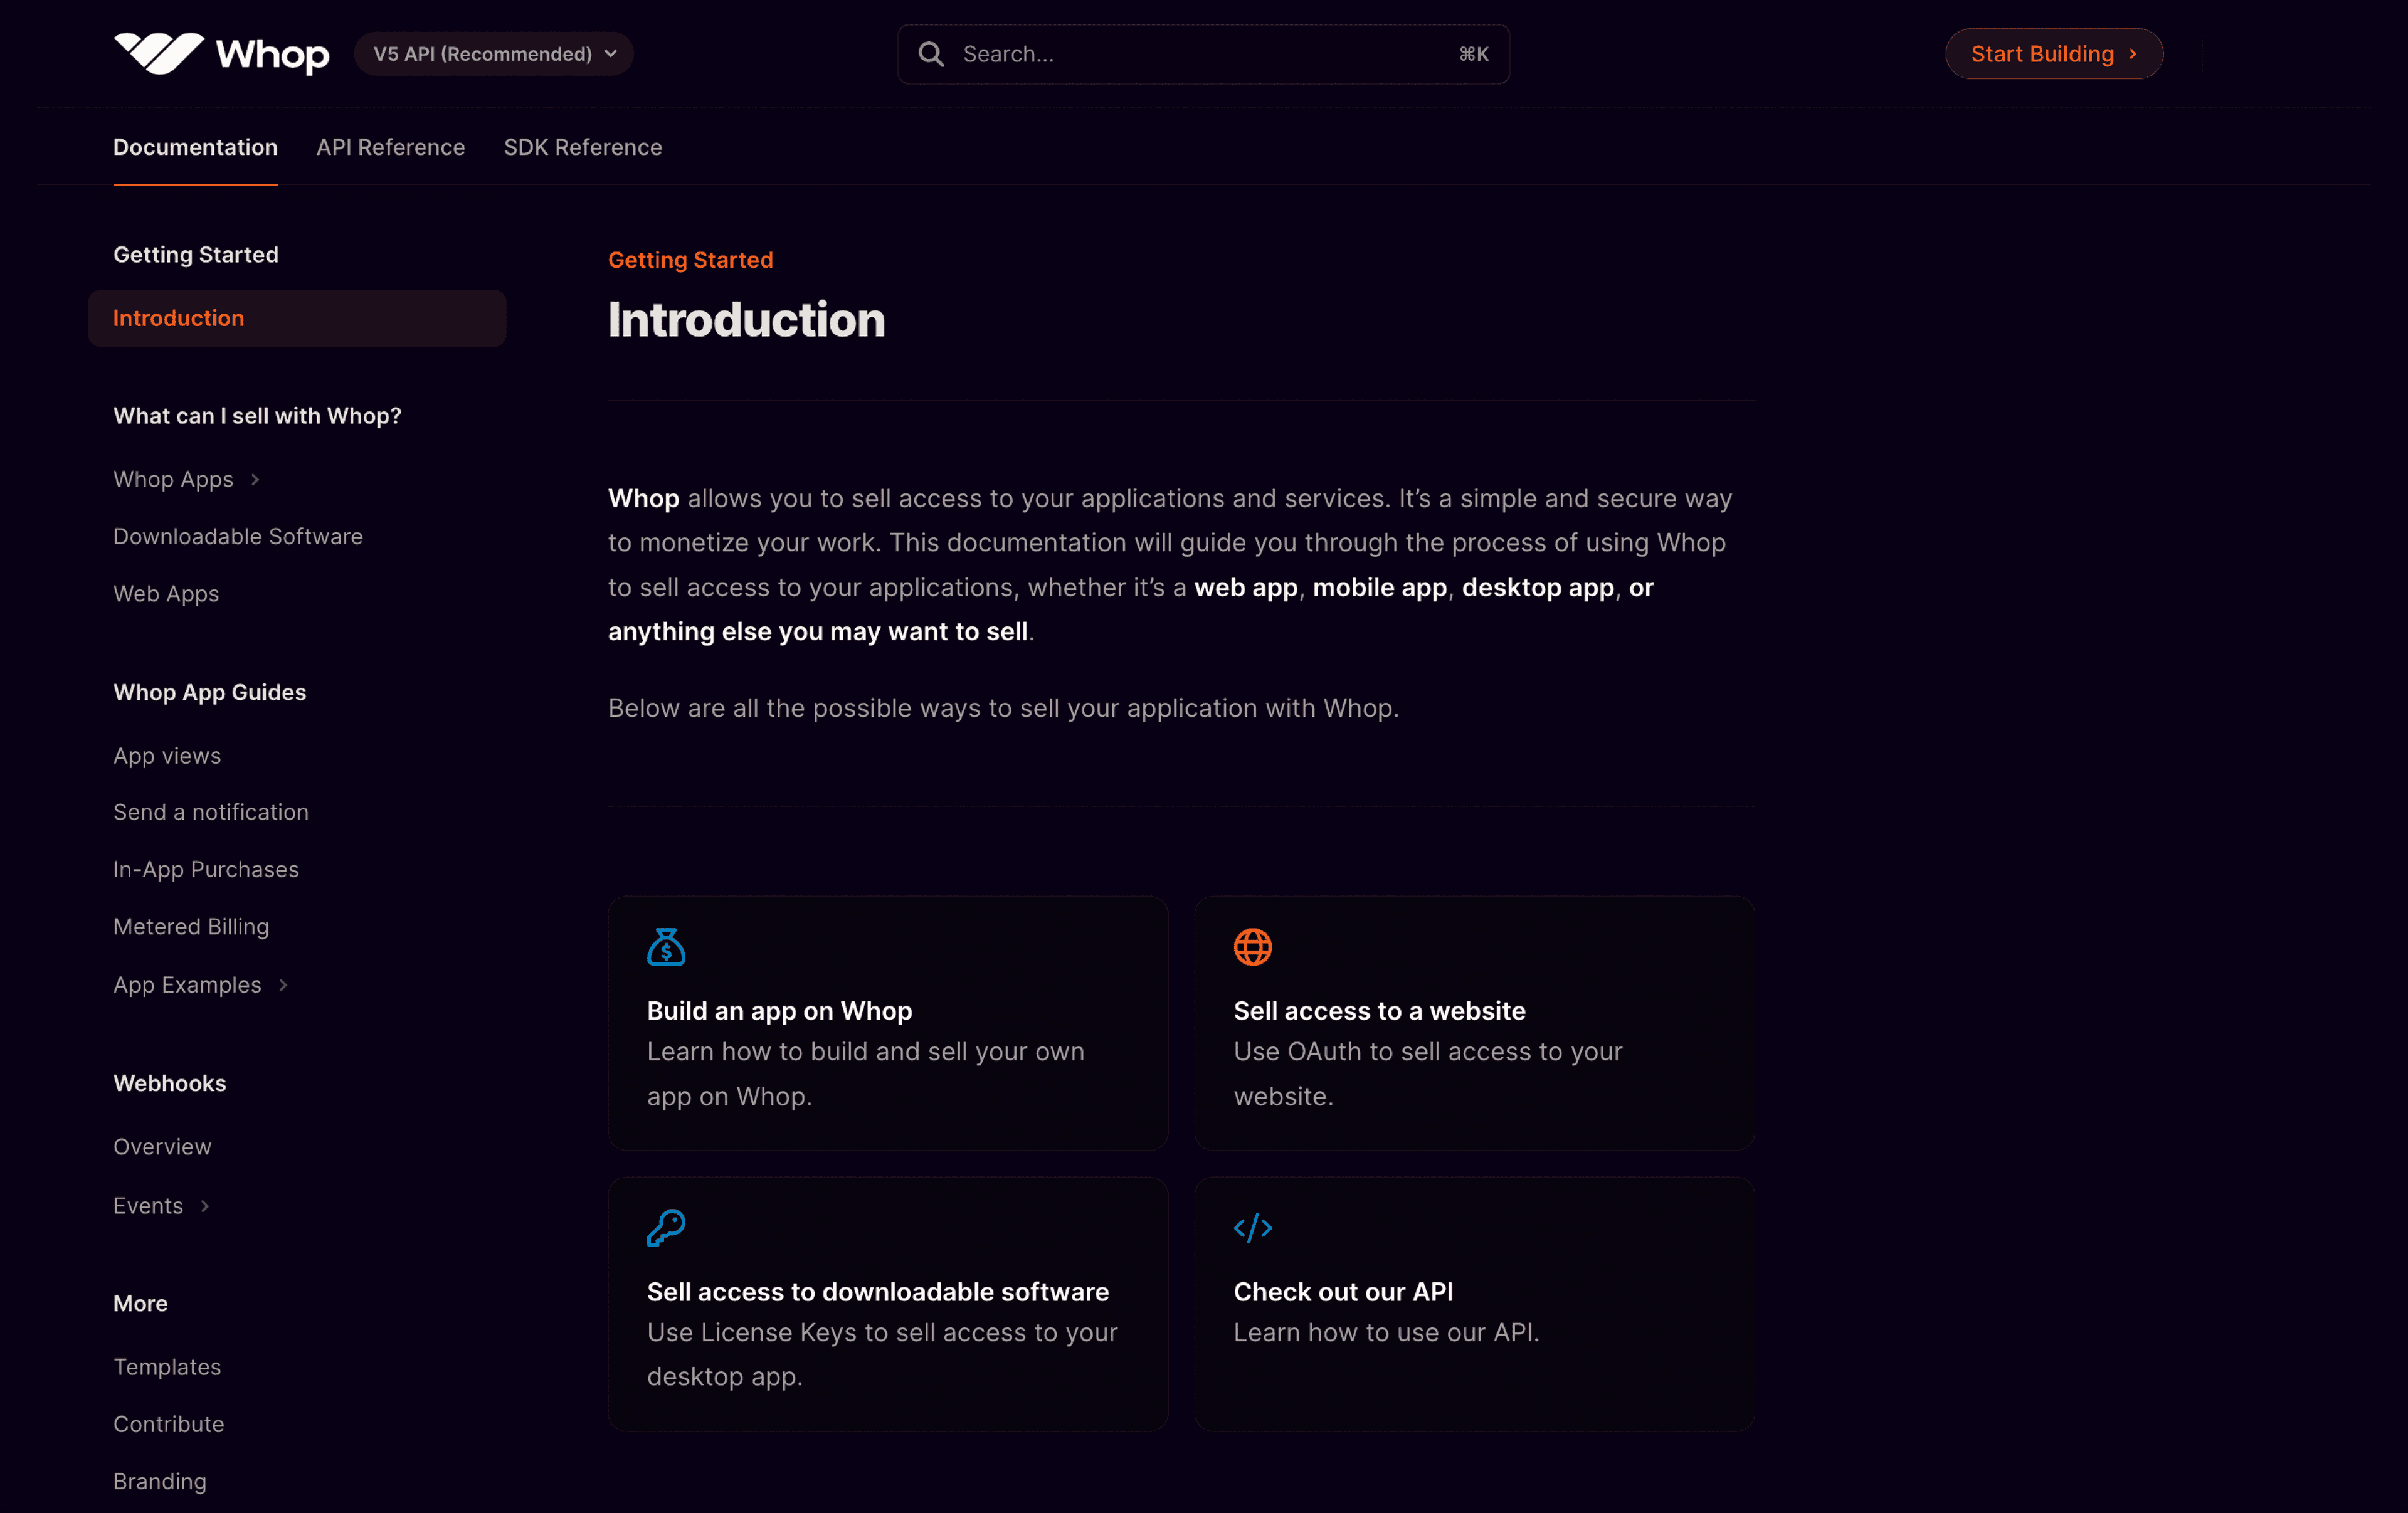Expand the App Examples sidebar item
Screen dimensions: 2408x1513
(283, 985)
